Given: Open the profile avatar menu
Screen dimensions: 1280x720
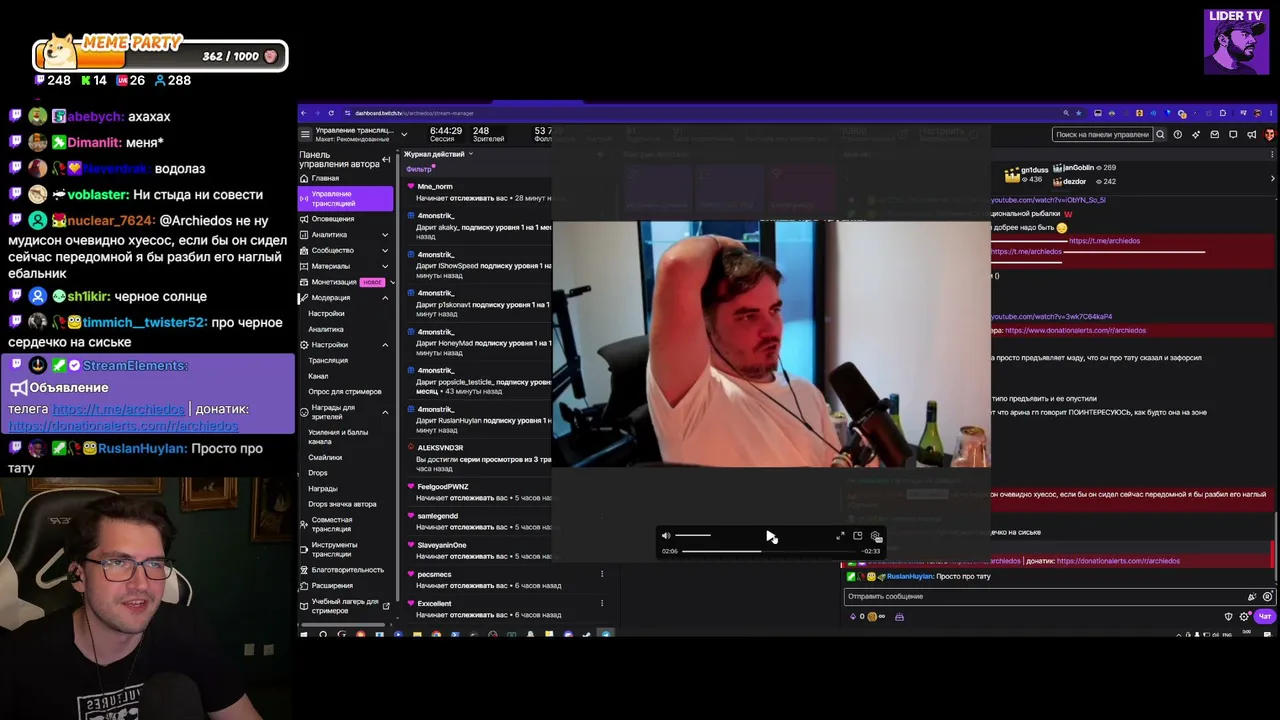Looking at the screenshot, I should tap(1269, 134).
